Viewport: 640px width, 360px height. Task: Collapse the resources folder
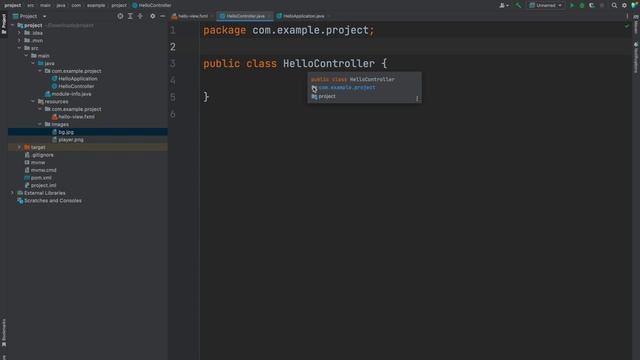[33, 101]
